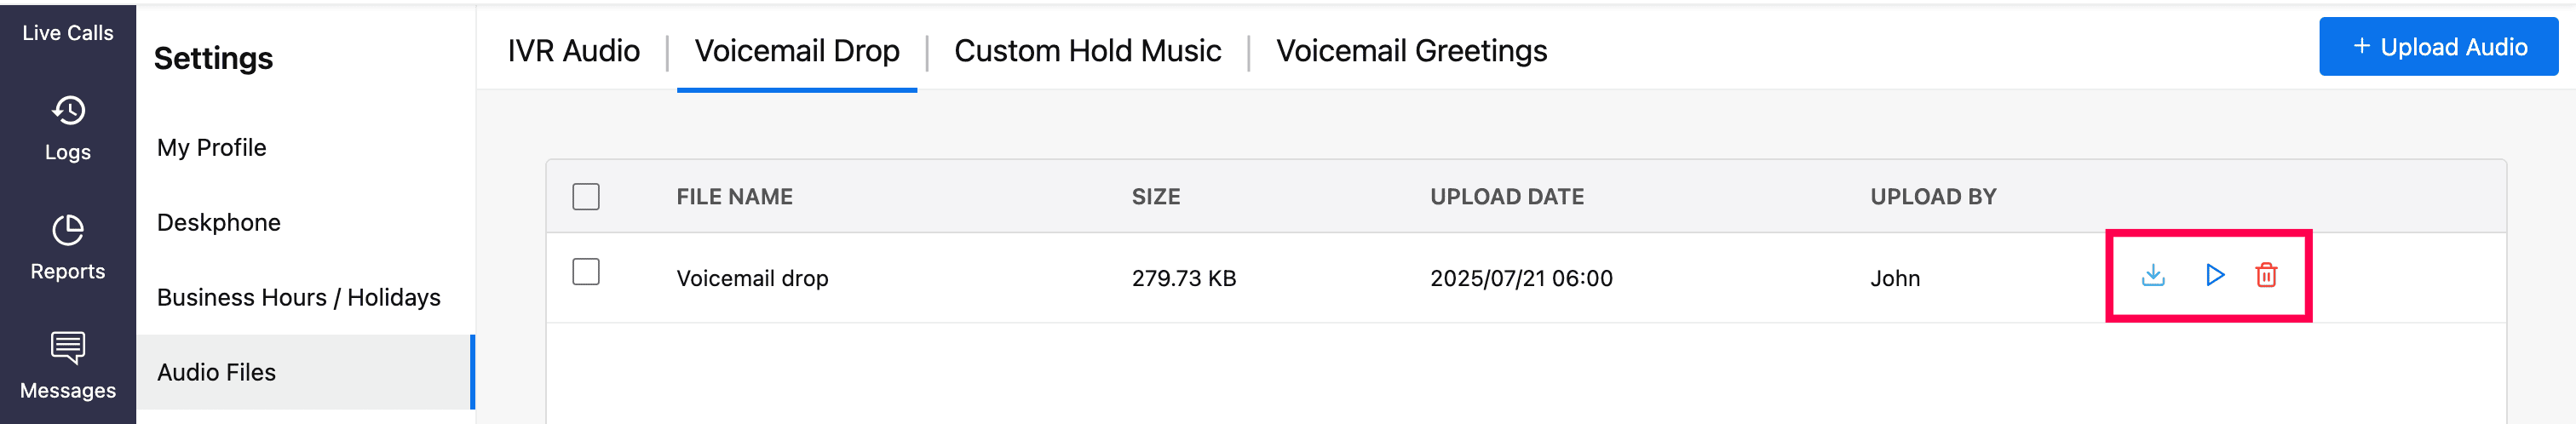
Task: Click the Voicemail drop file name
Action: (752, 279)
